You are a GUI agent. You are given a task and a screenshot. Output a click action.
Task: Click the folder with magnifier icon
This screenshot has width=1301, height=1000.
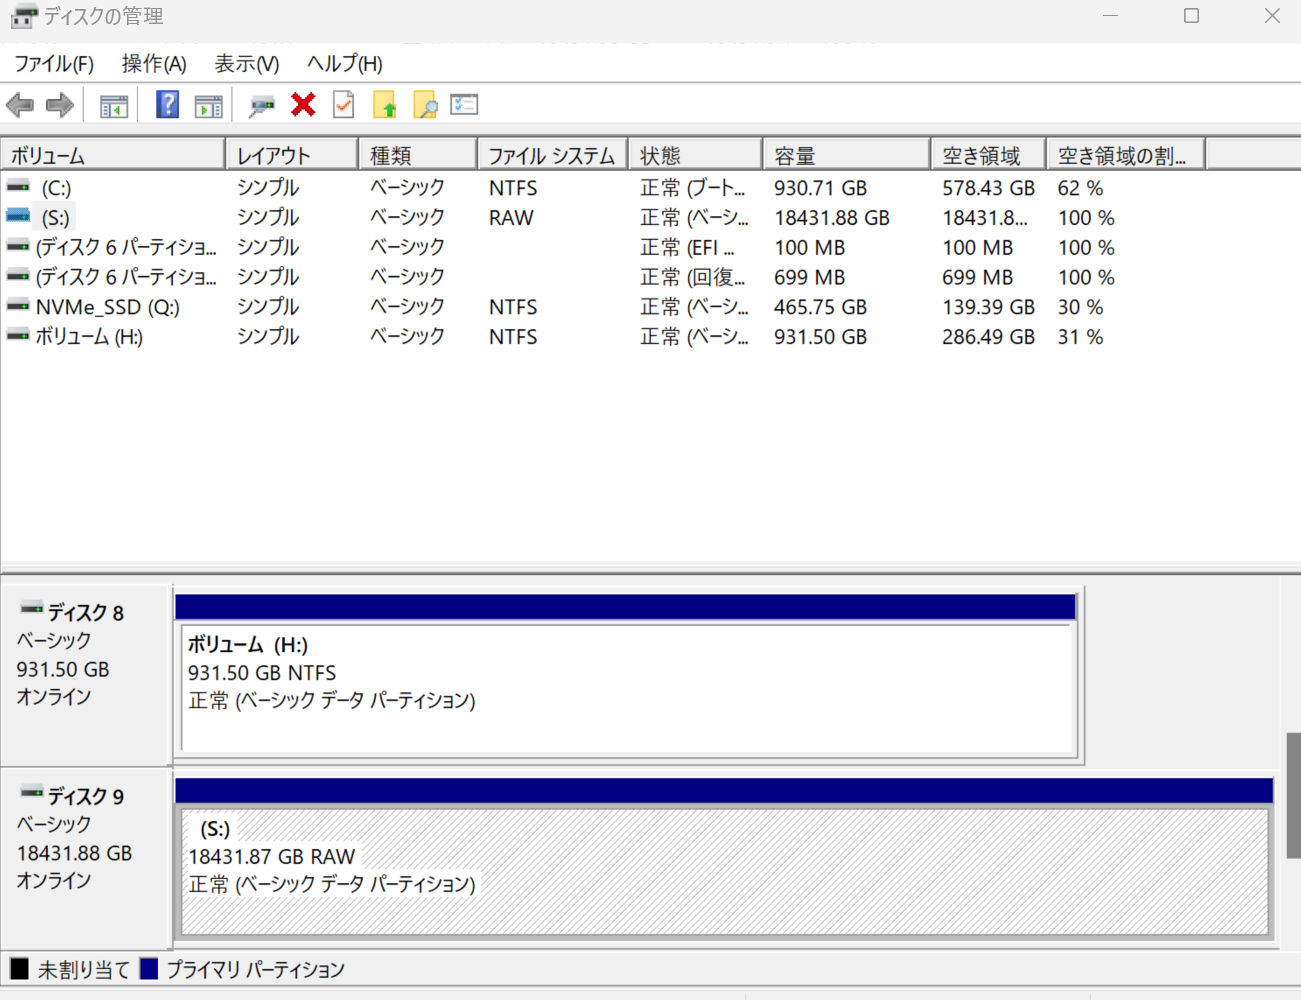pyautogui.click(x=425, y=105)
